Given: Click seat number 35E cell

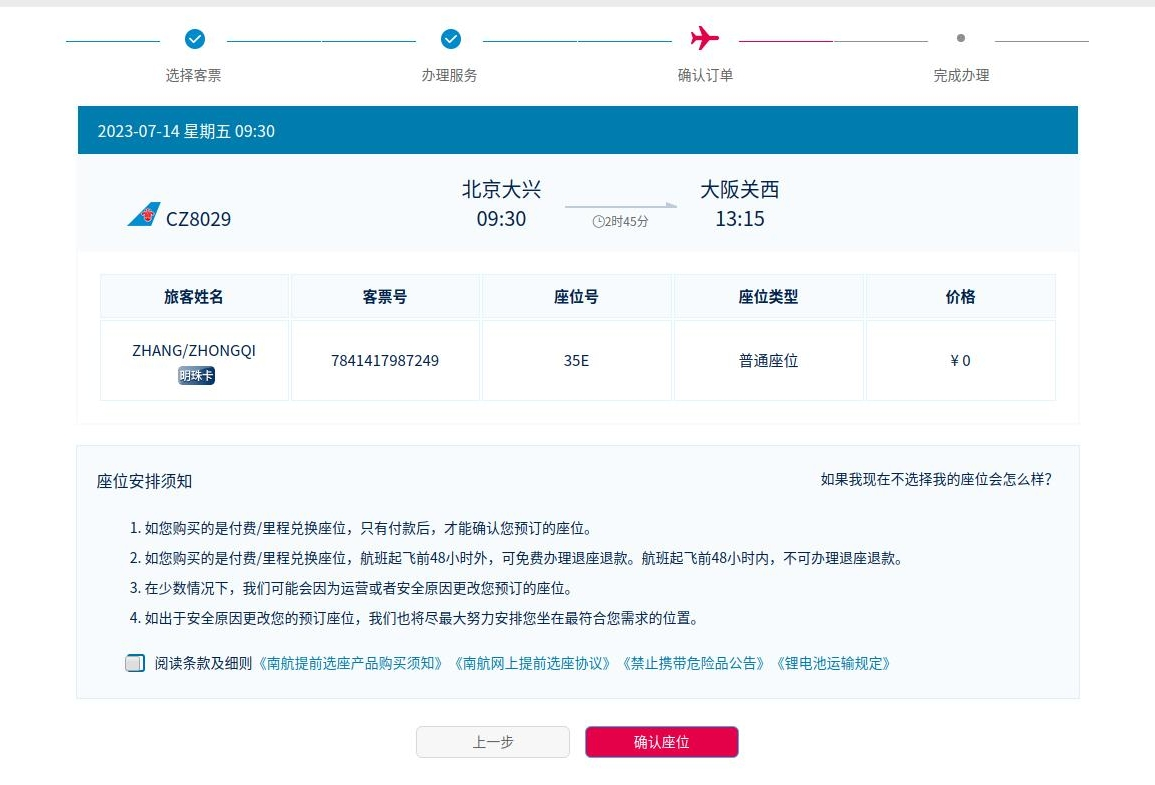Looking at the screenshot, I should pyautogui.click(x=577, y=360).
